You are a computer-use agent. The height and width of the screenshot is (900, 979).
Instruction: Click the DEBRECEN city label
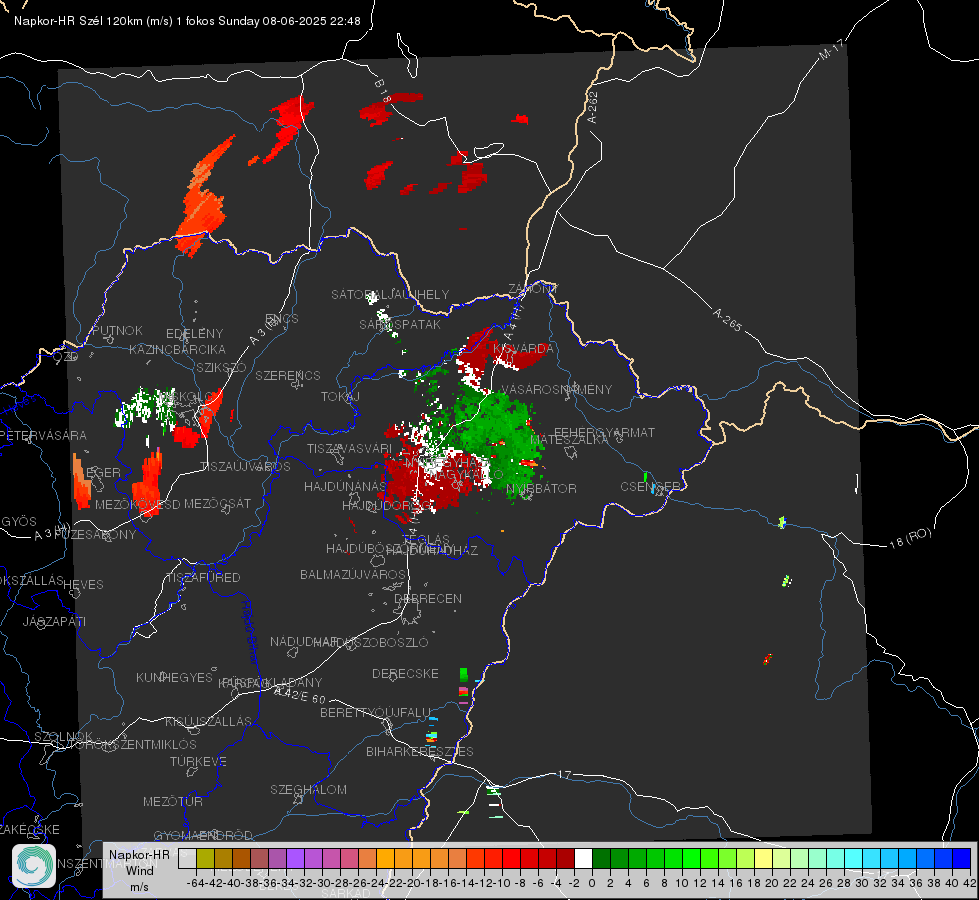point(428,598)
